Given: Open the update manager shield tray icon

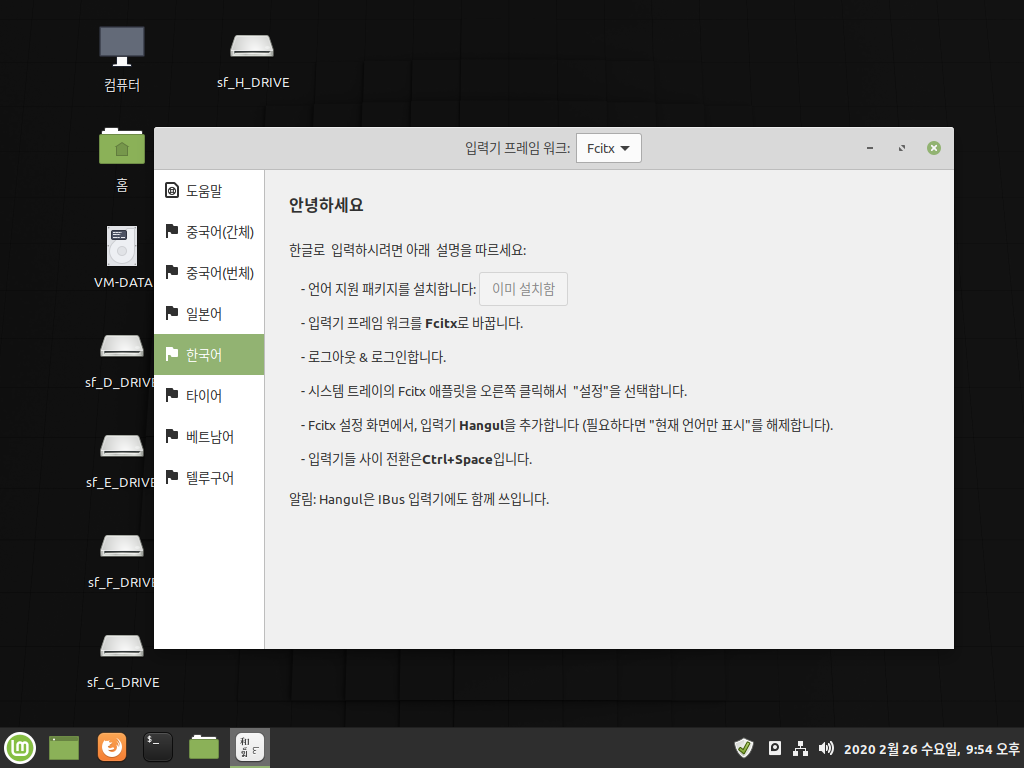Looking at the screenshot, I should point(744,748).
